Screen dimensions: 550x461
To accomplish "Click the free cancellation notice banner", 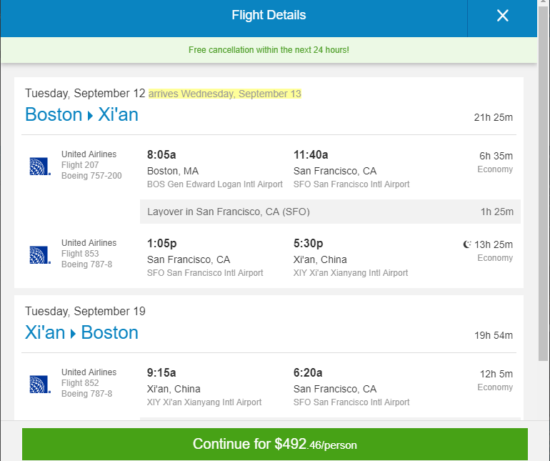I will (269, 50).
